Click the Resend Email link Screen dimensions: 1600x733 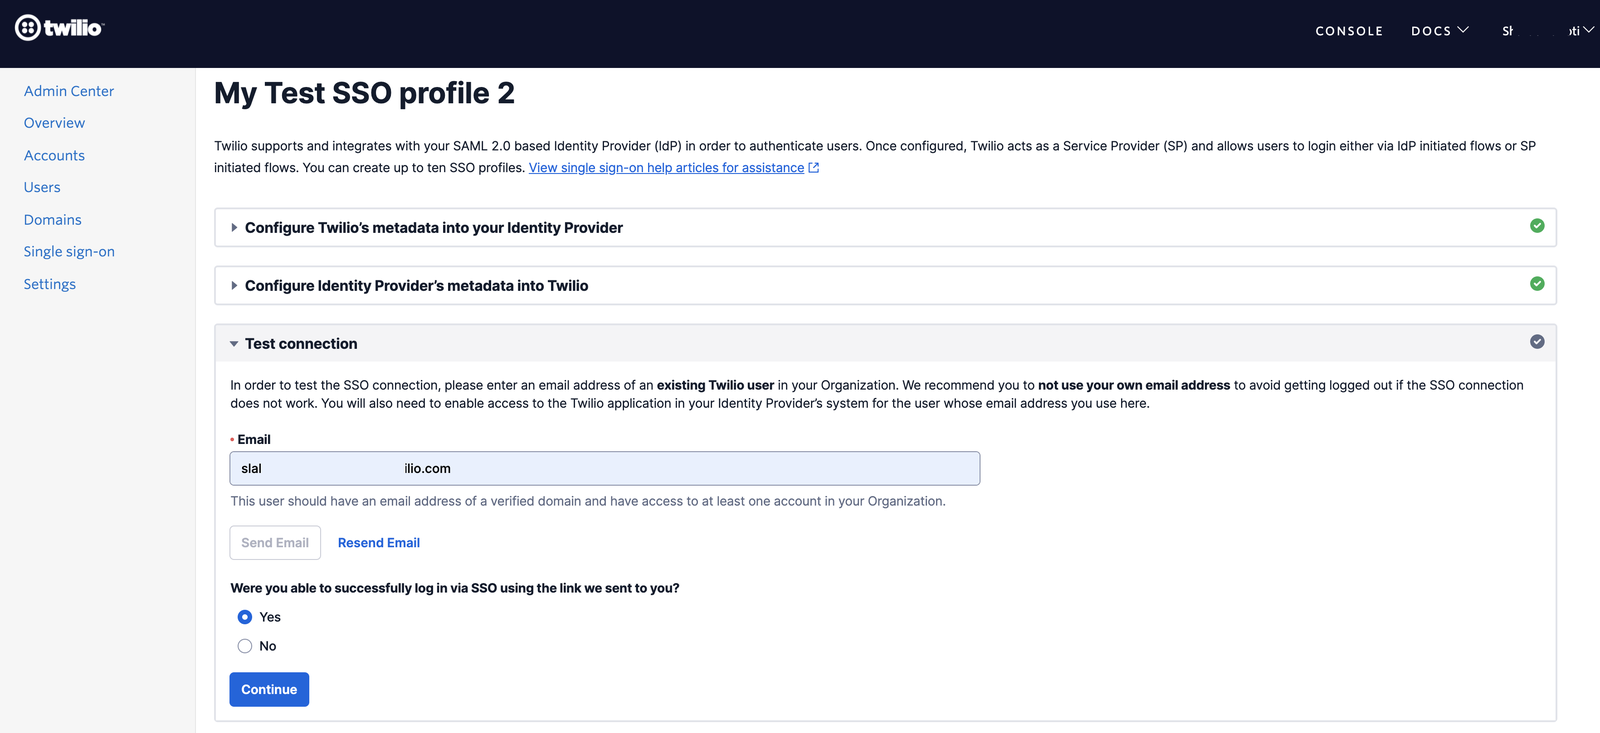(378, 542)
